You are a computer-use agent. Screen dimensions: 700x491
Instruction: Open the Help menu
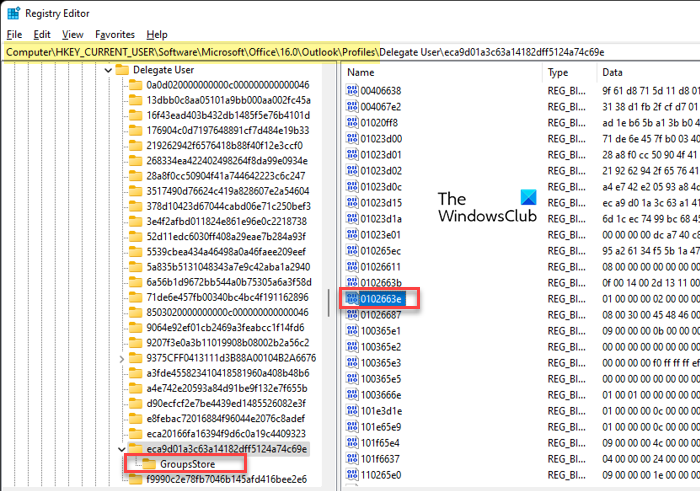[157, 34]
